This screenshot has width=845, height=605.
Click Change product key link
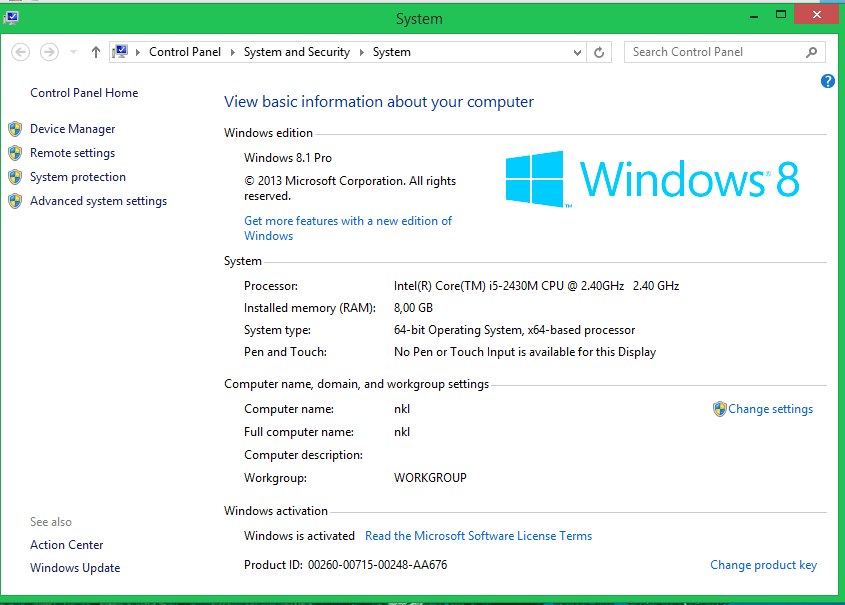click(x=763, y=565)
